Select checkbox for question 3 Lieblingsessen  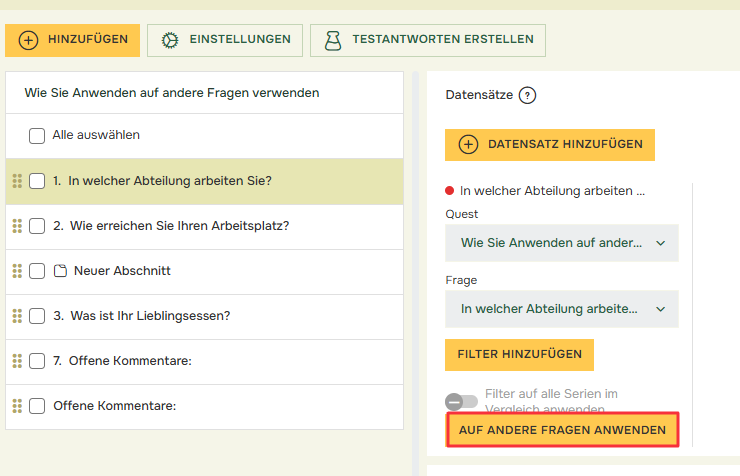37,316
